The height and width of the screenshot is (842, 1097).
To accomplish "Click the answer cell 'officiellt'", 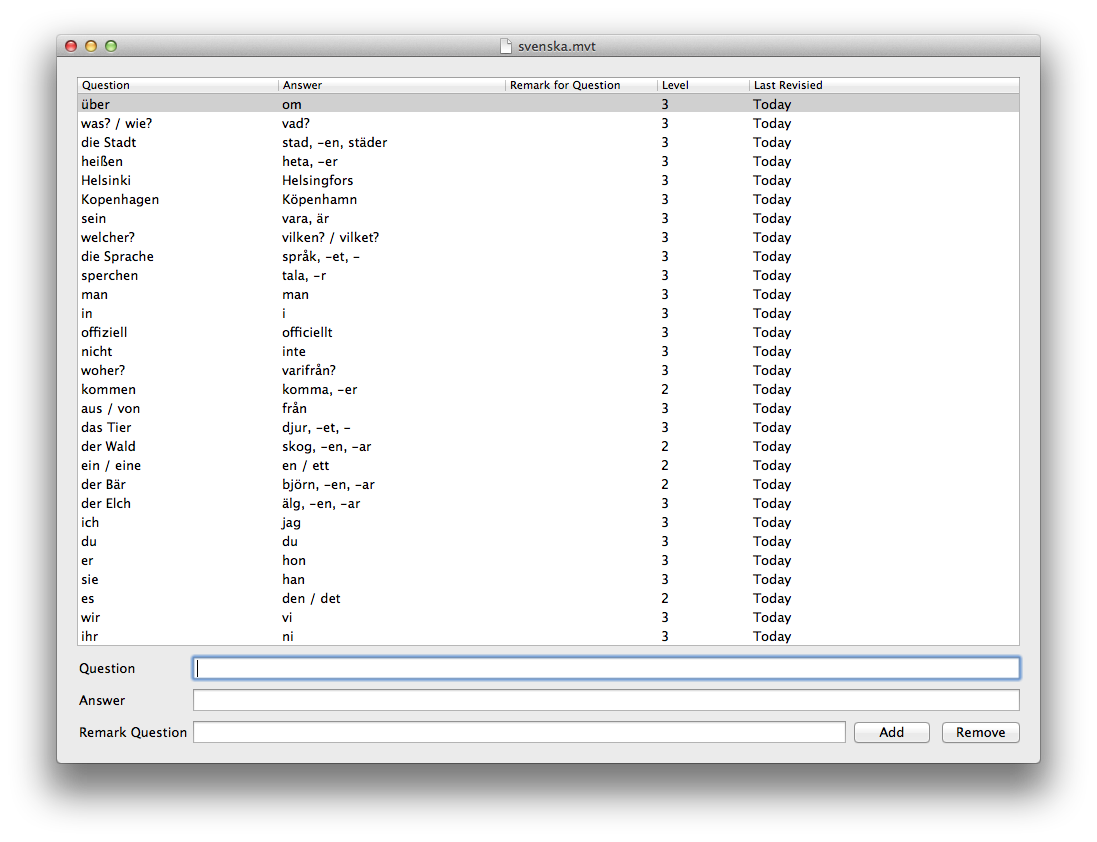I will [307, 332].
